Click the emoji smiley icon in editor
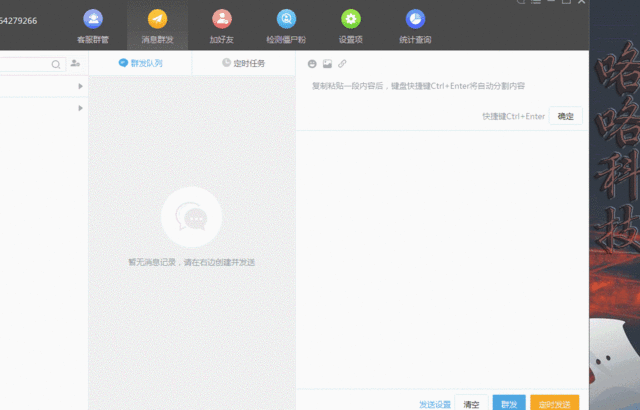Image resolution: width=640 pixels, height=410 pixels. [x=312, y=64]
